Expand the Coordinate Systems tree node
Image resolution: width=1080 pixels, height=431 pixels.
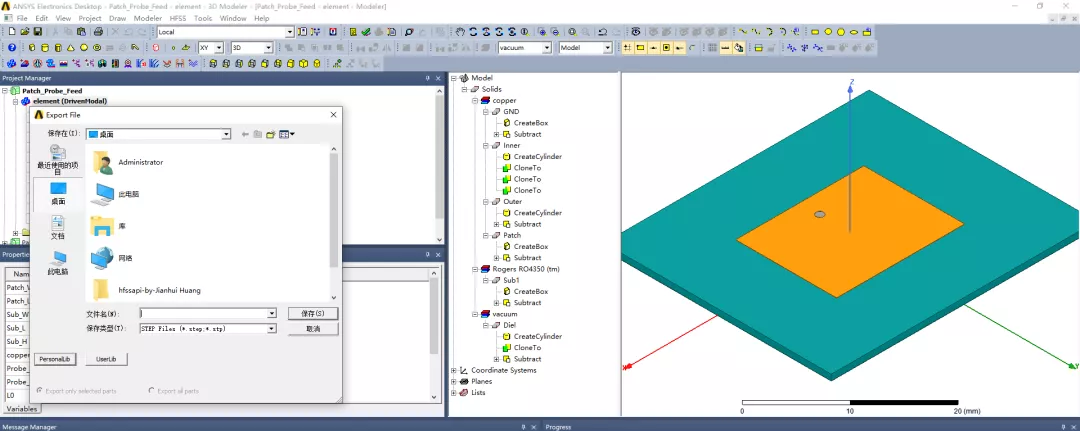coord(454,370)
